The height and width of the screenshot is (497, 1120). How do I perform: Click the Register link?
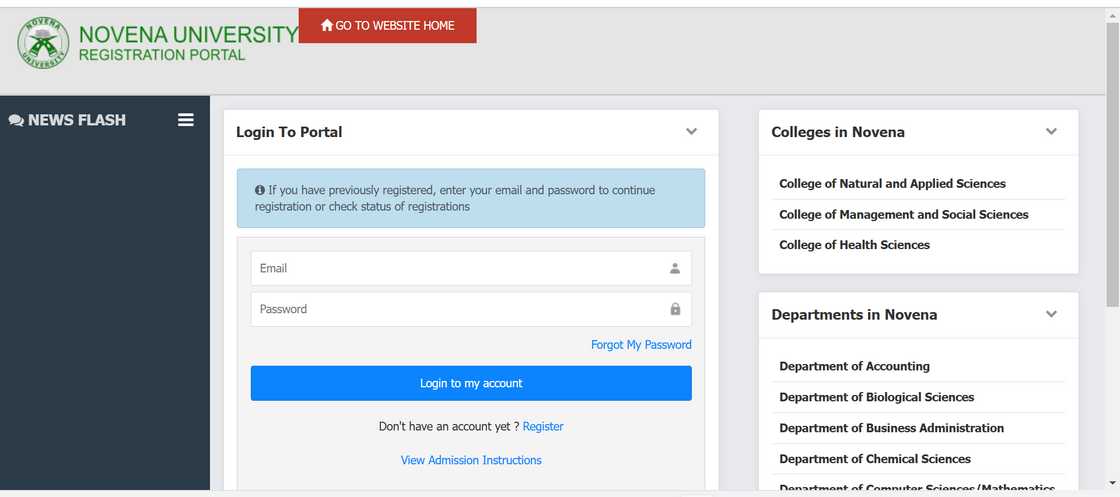pos(543,426)
